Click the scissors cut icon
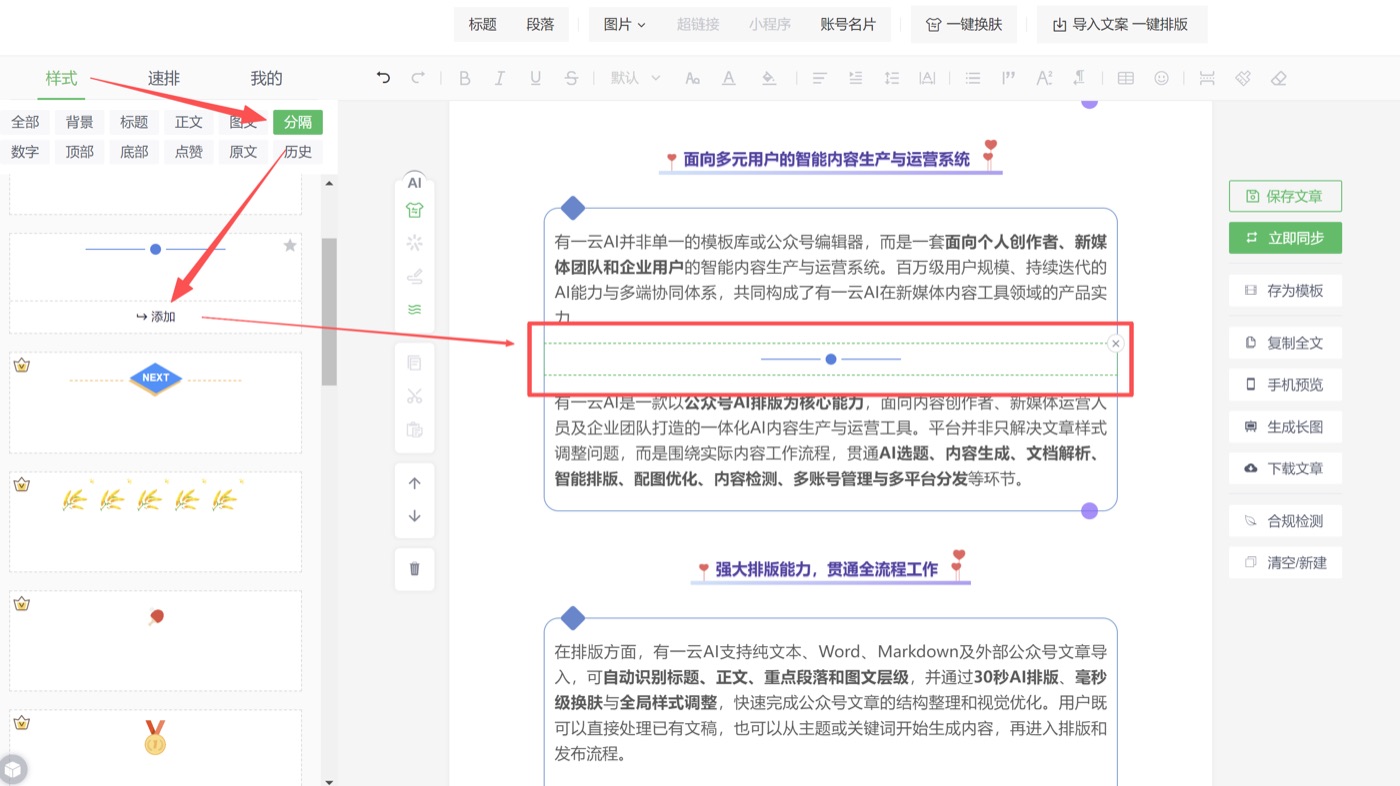The width and height of the screenshot is (1400, 786). pyautogui.click(x=414, y=396)
